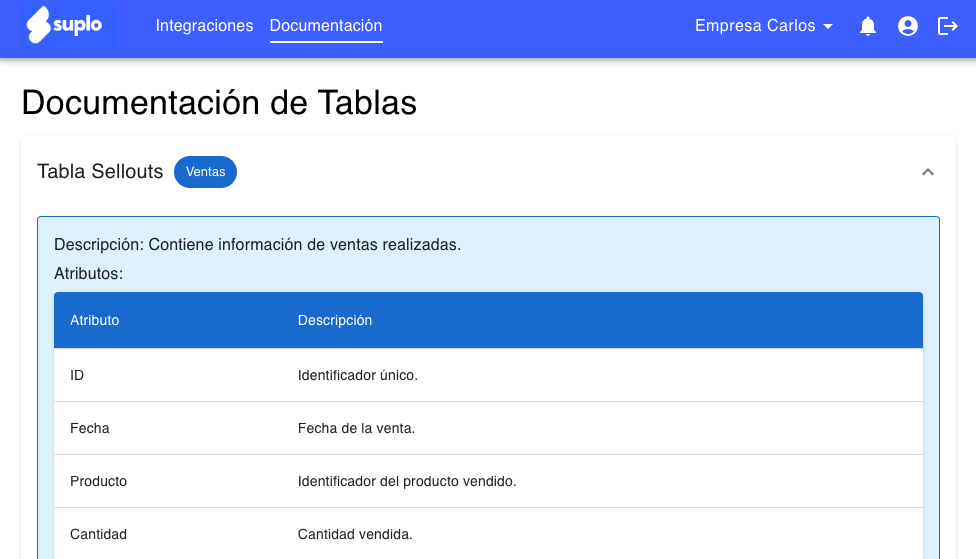976x559 pixels.
Task: Select the Fecha attribute cell
Action: click(x=90, y=428)
